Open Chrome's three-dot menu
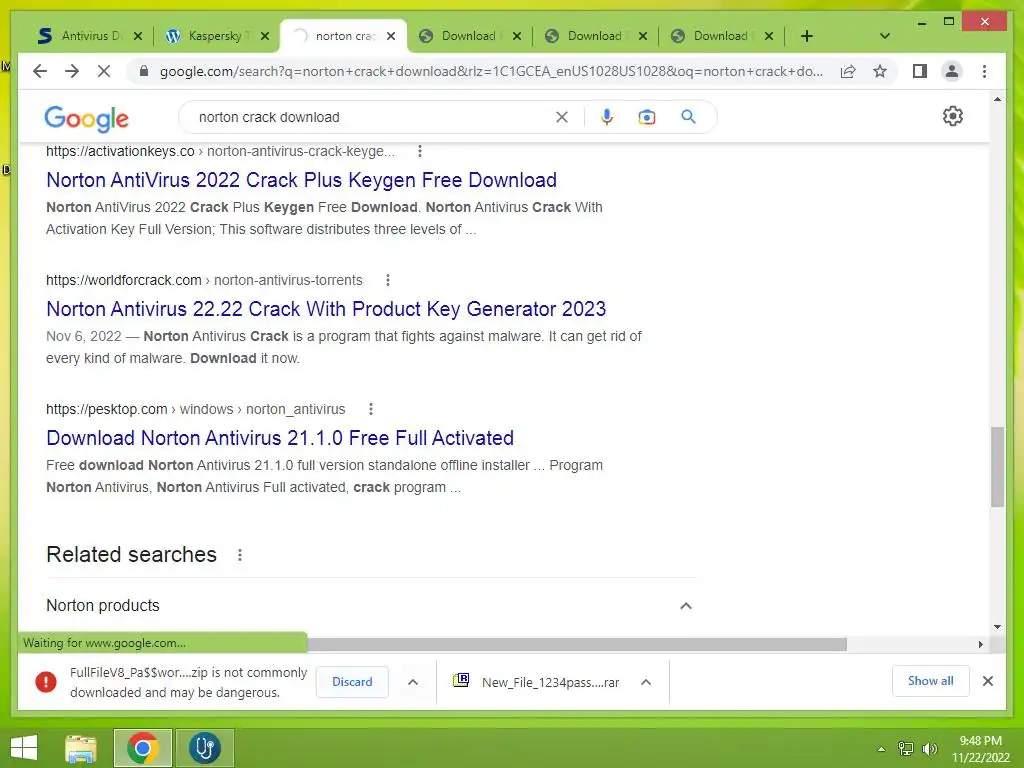 pyautogui.click(x=984, y=71)
